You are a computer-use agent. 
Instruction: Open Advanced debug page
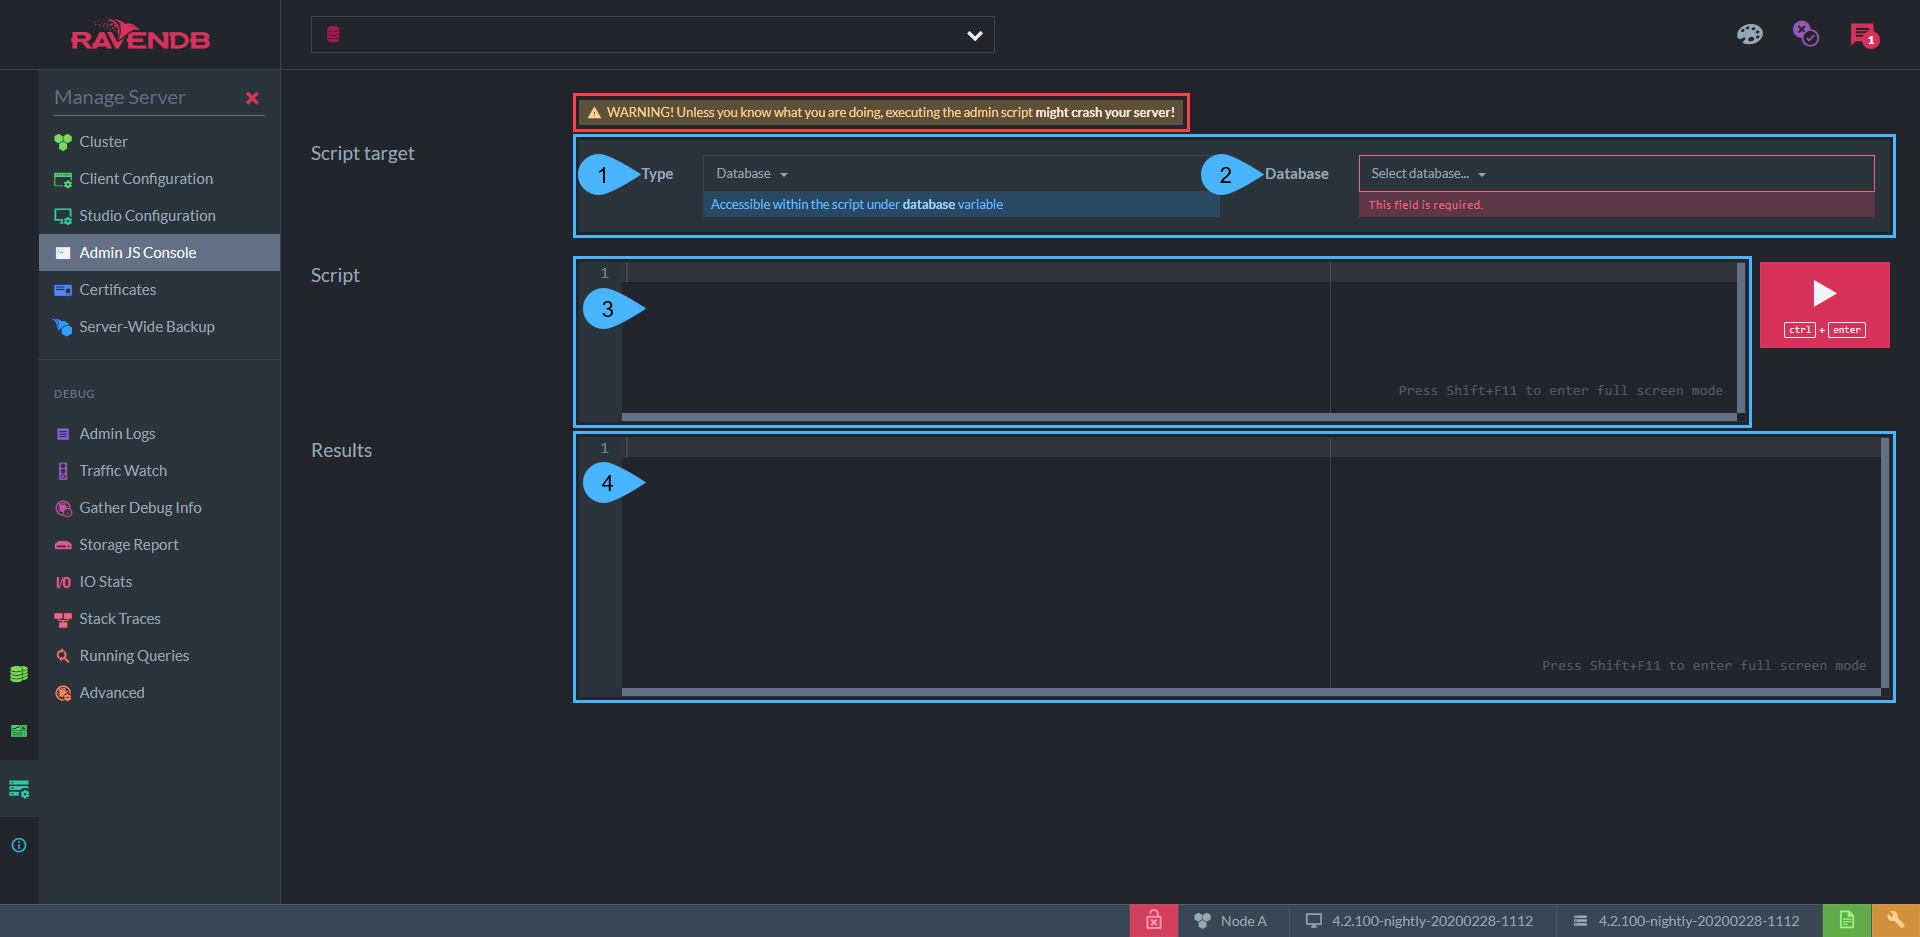[x=159, y=693]
